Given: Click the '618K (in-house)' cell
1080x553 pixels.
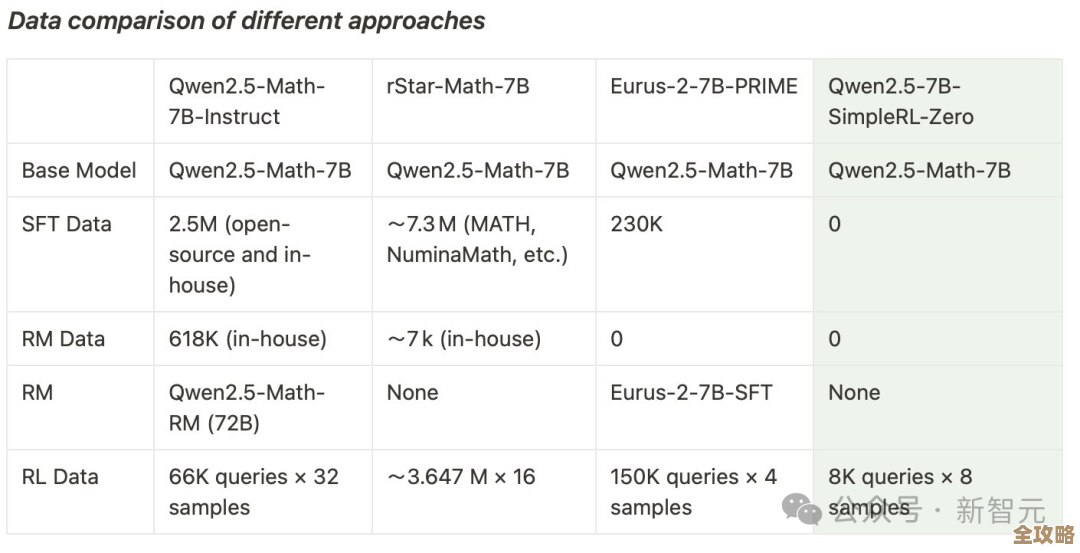Looking at the screenshot, I should coord(247,339).
